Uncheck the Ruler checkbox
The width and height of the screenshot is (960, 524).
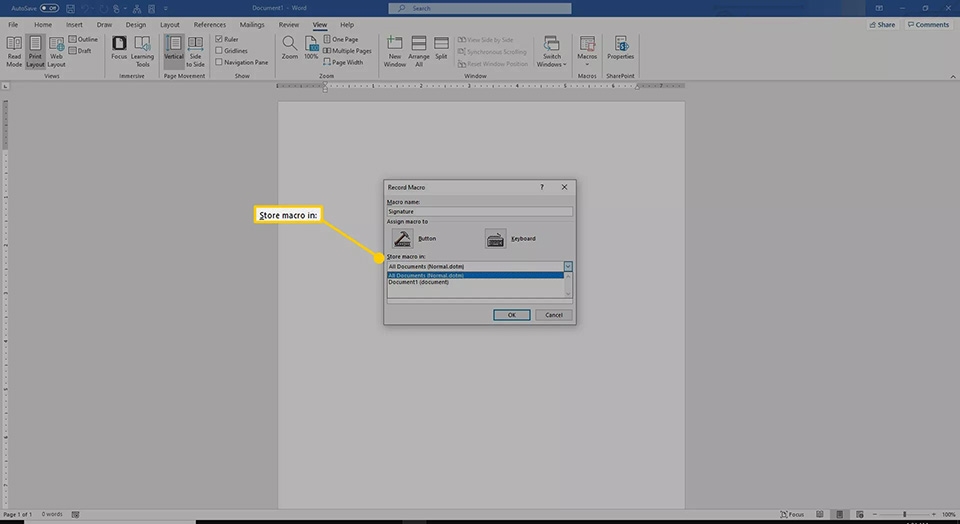tap(219, 39)
